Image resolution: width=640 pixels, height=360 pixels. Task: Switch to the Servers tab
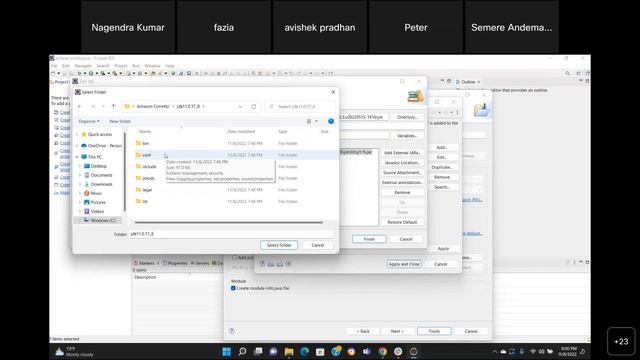click(x=200, y=263)
